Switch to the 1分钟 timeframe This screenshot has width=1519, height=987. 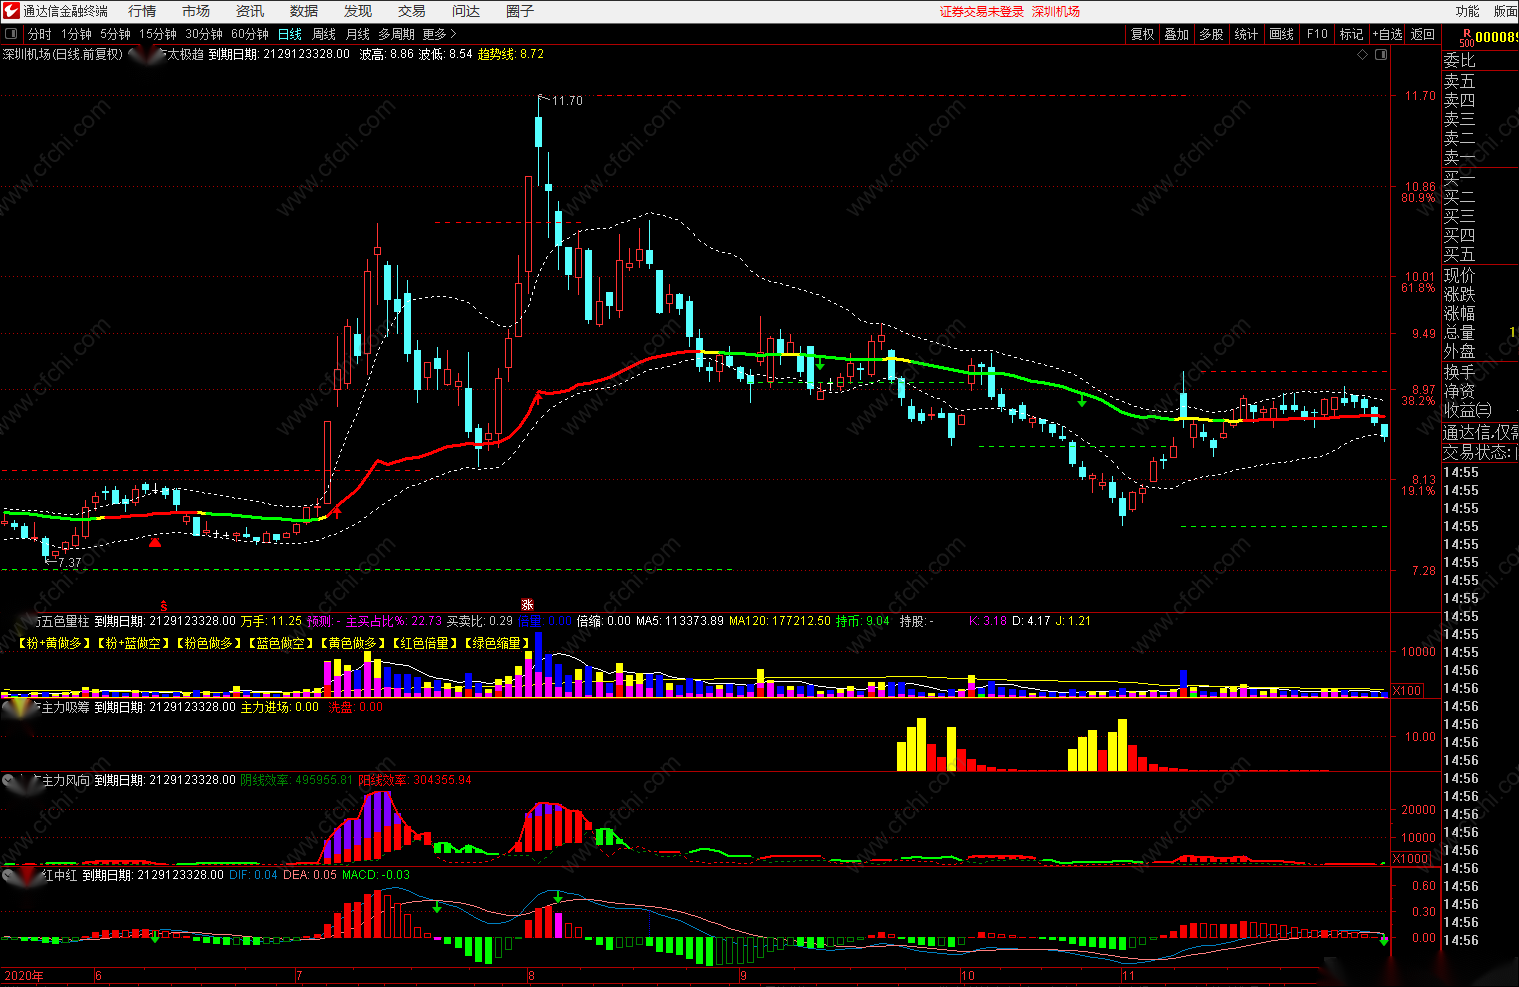click(x=76, y=34)
